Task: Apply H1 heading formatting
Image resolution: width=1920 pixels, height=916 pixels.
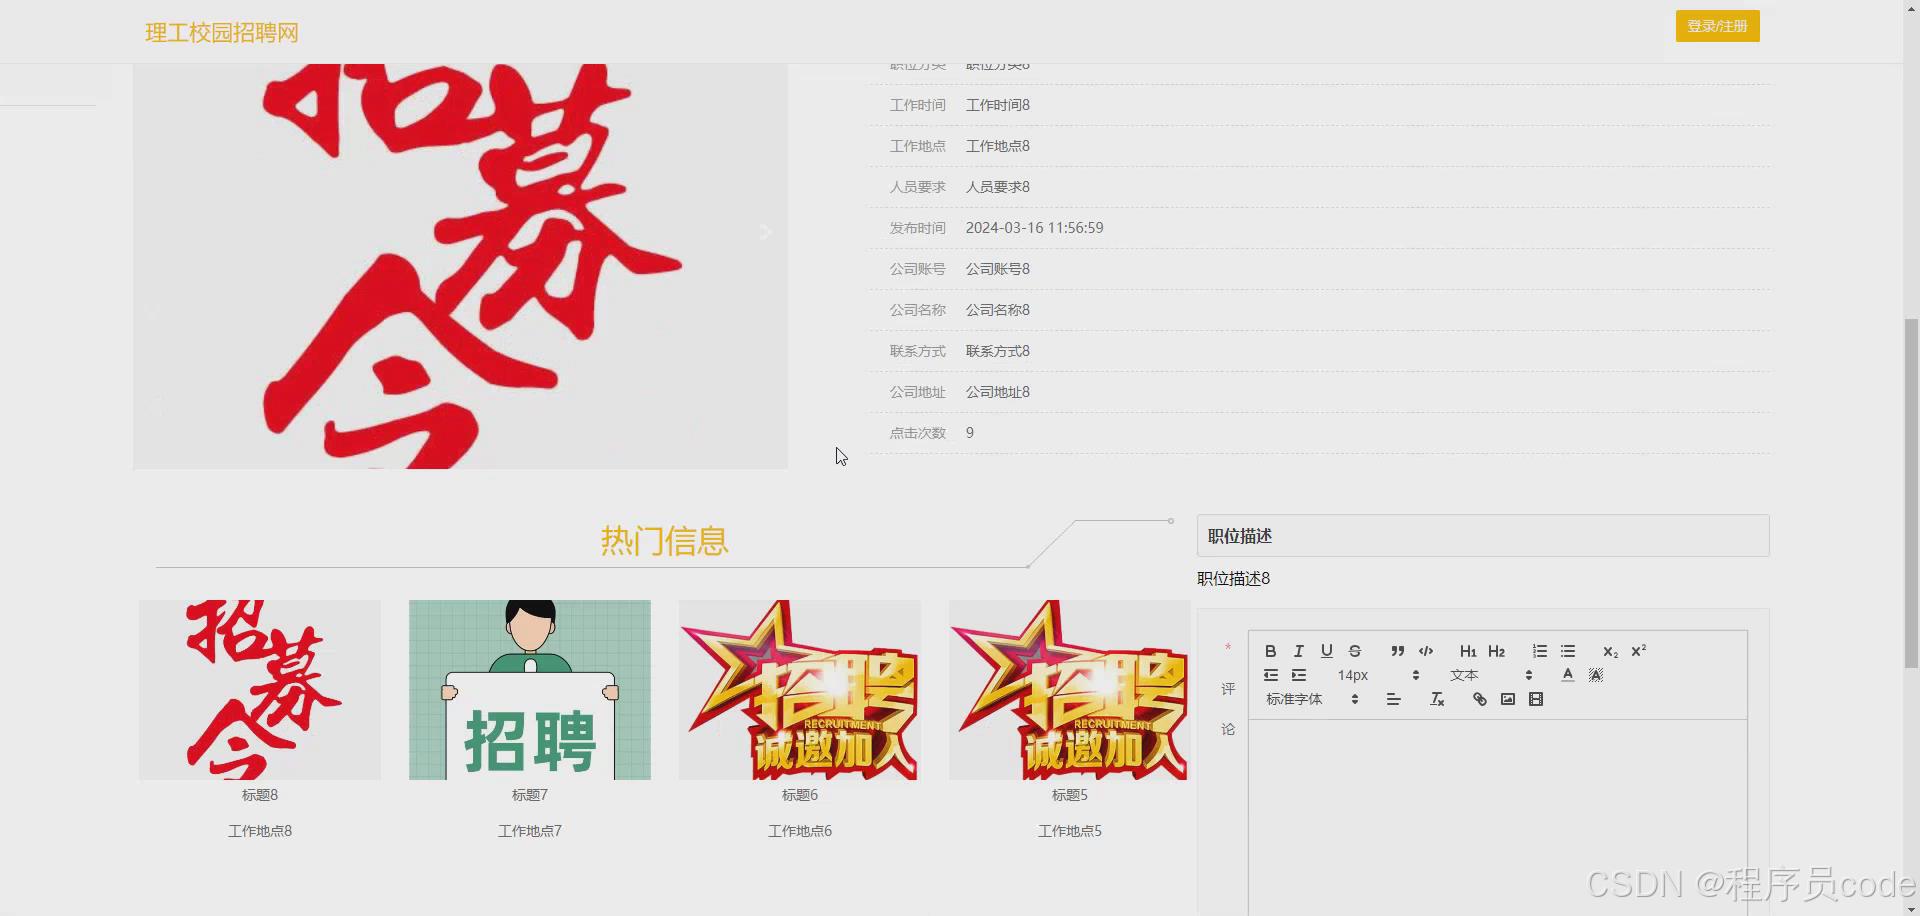Action: pyautogui.click(x=1467, y=651)
